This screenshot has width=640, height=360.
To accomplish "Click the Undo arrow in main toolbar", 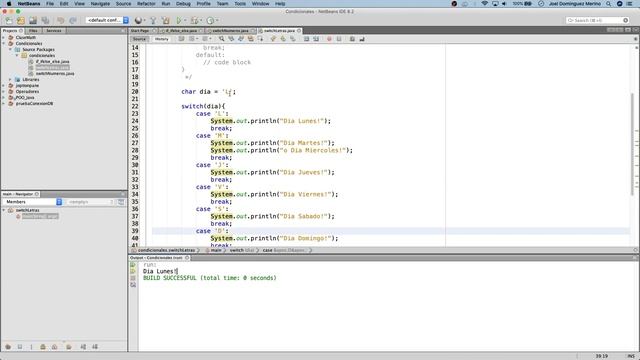I will (x=61, y=20).
